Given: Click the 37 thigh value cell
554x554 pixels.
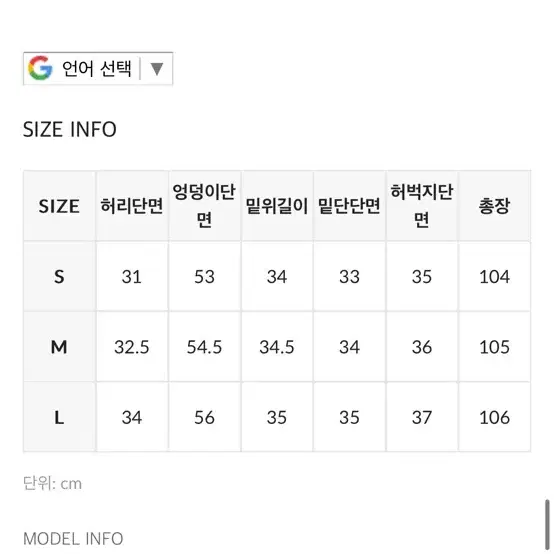Looking at the screenshot, I should [x=422, y=417].
